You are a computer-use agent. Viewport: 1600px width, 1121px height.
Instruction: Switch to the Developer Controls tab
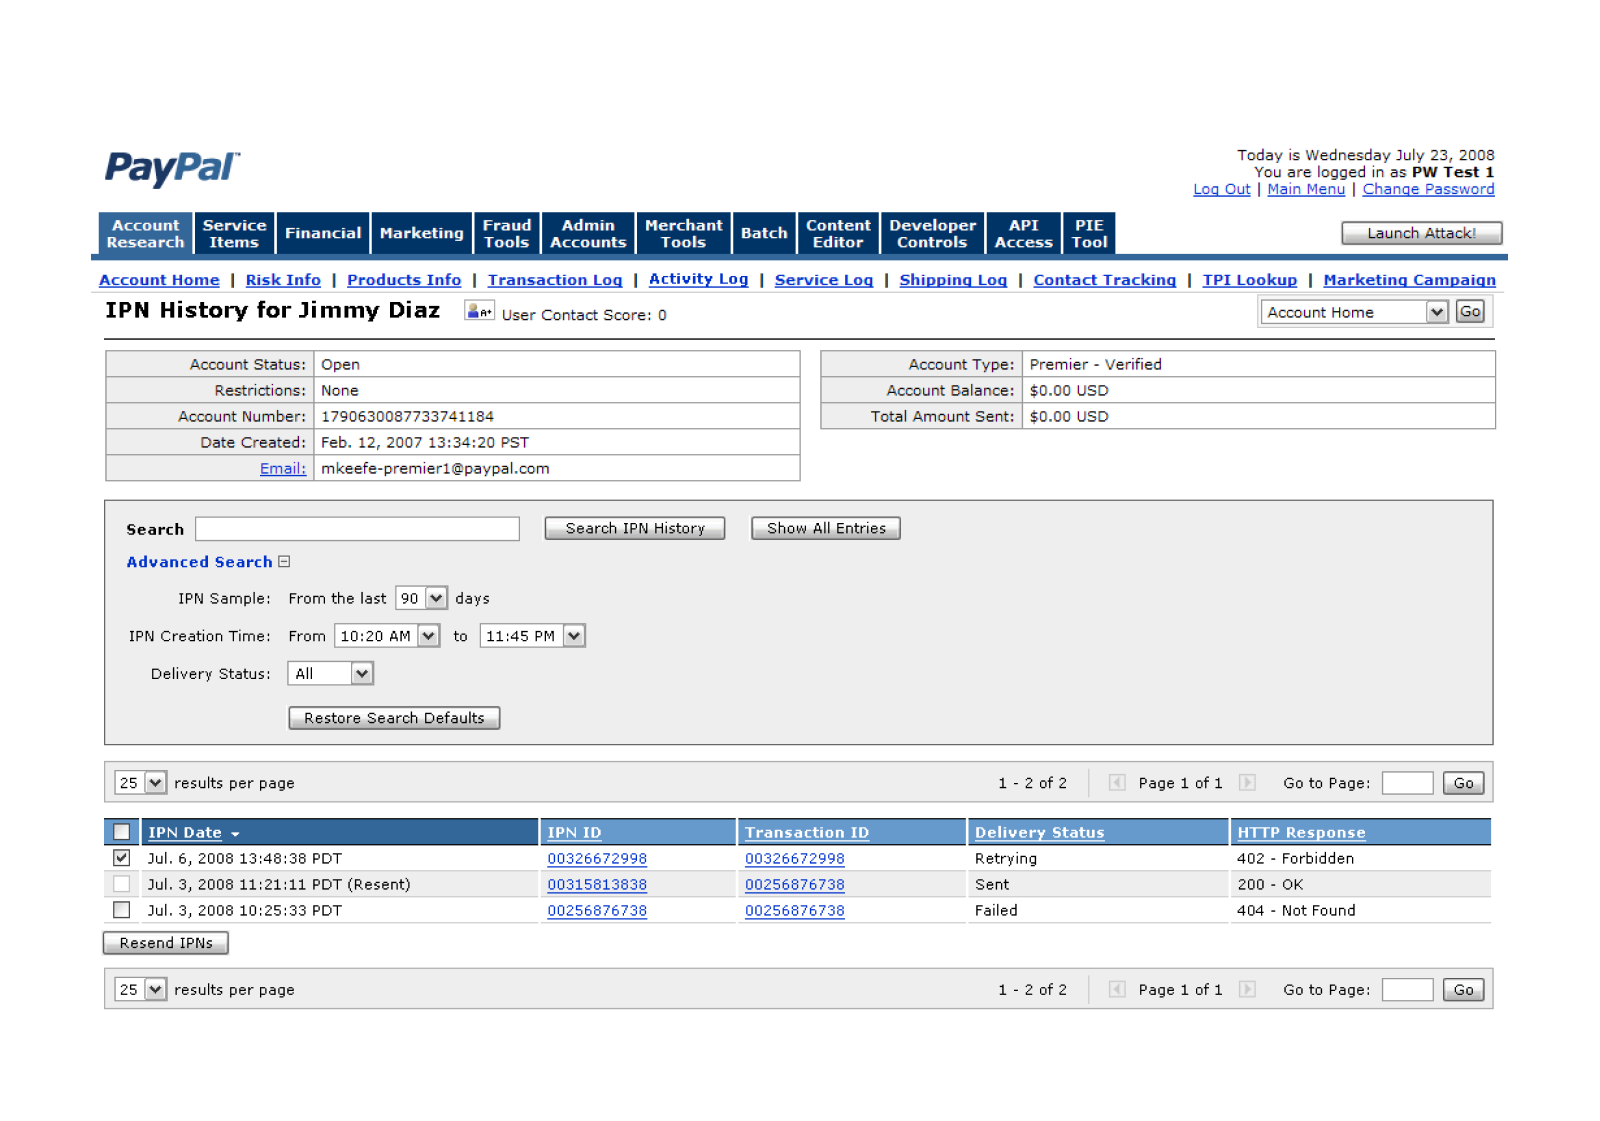click(x=932, y=233)
